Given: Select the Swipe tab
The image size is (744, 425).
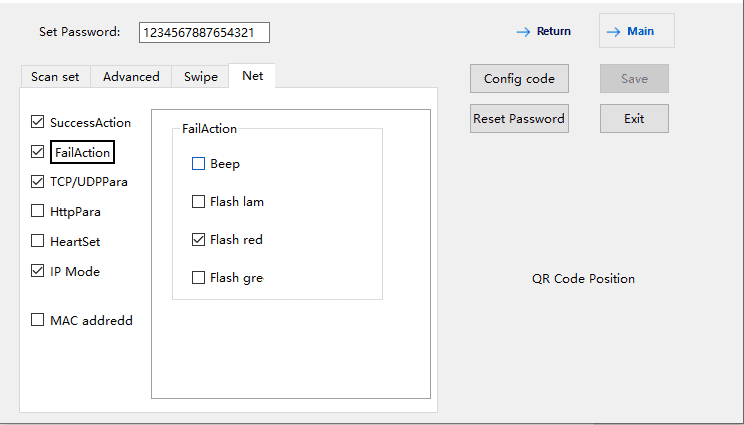Looking at the screenshot, I should coord(200,77).
